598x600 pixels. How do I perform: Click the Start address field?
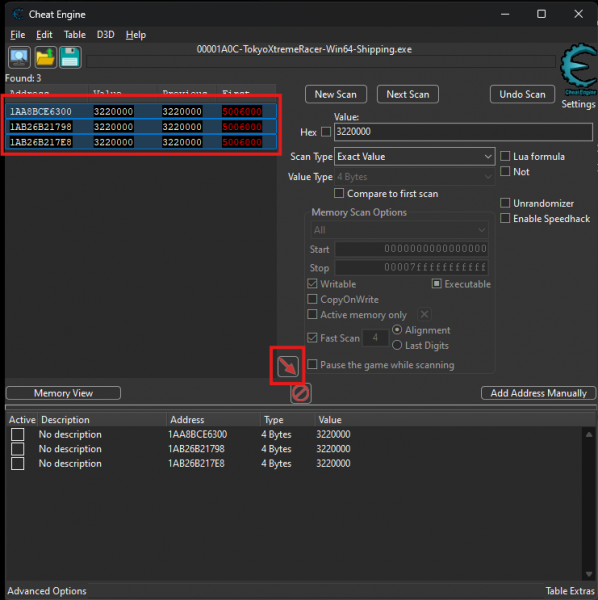coord(411,249)
